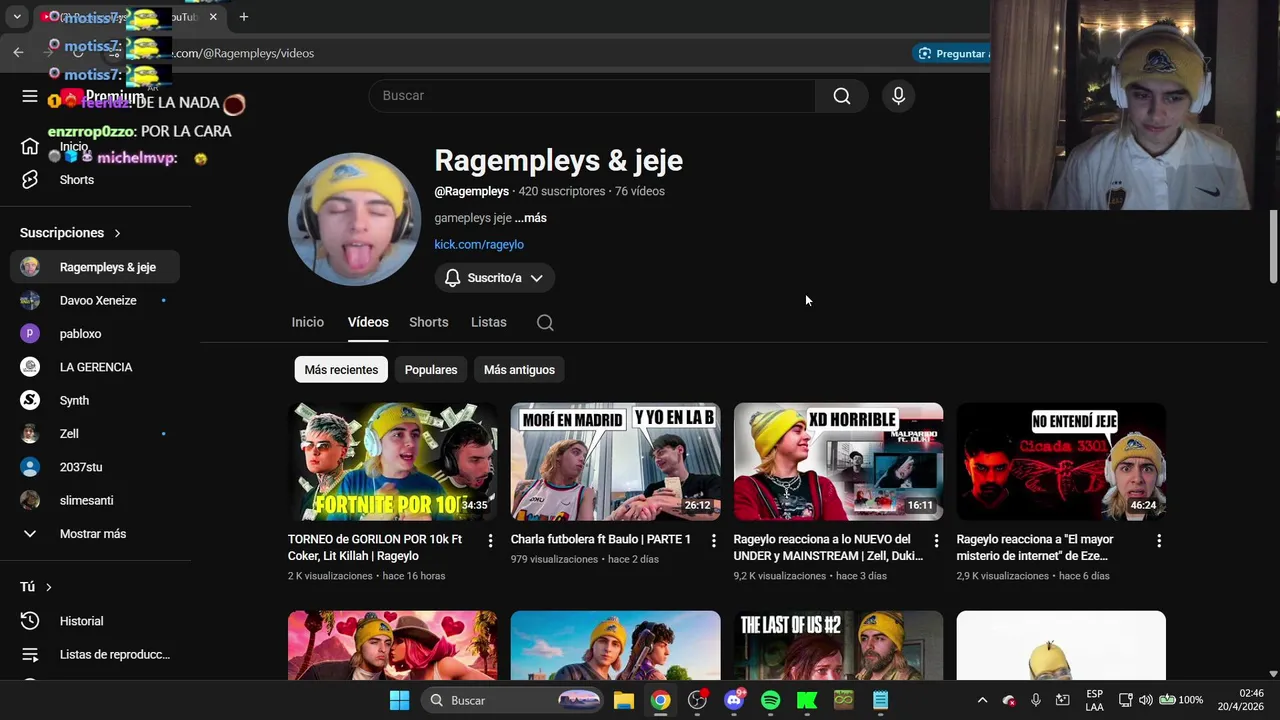This screenshot has height=720, width=1280.
Task: Switch to the Listas tab
Action: [x=489, y=322]
